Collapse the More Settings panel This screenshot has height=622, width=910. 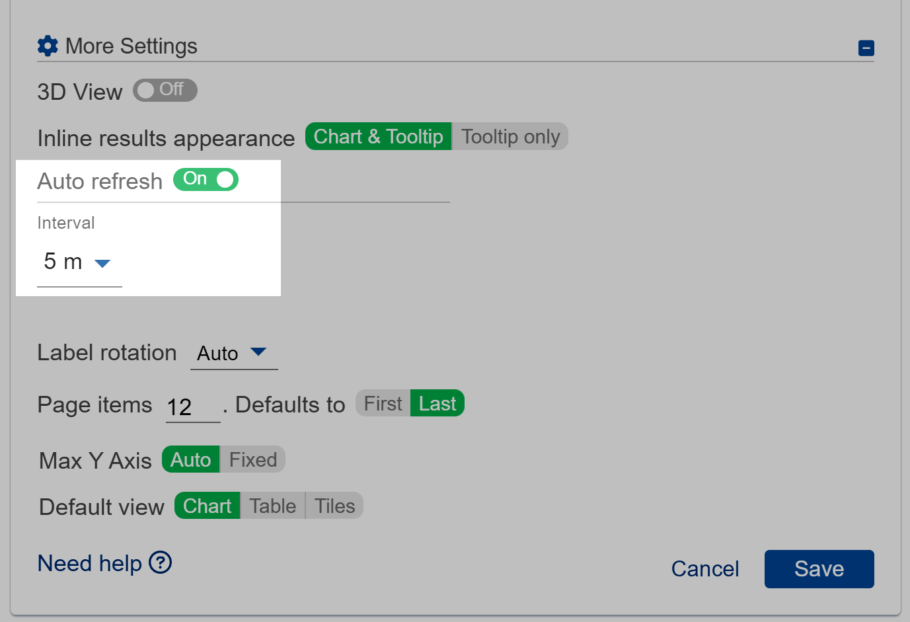tap(867, 47)
